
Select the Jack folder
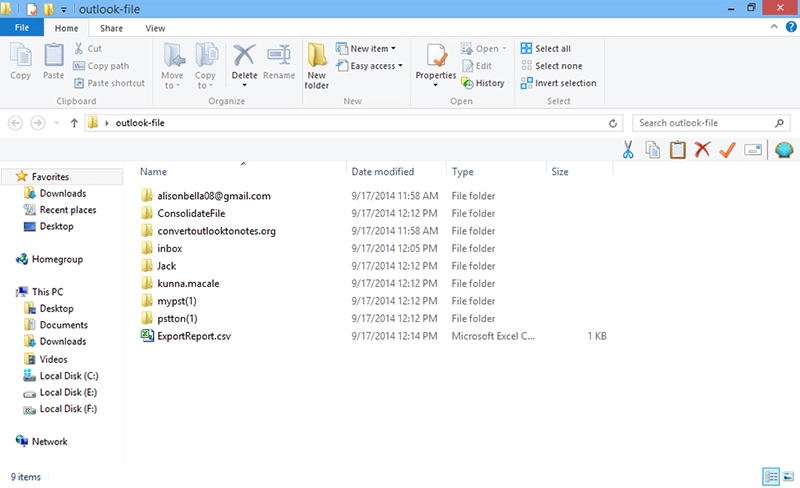(166, 266)
